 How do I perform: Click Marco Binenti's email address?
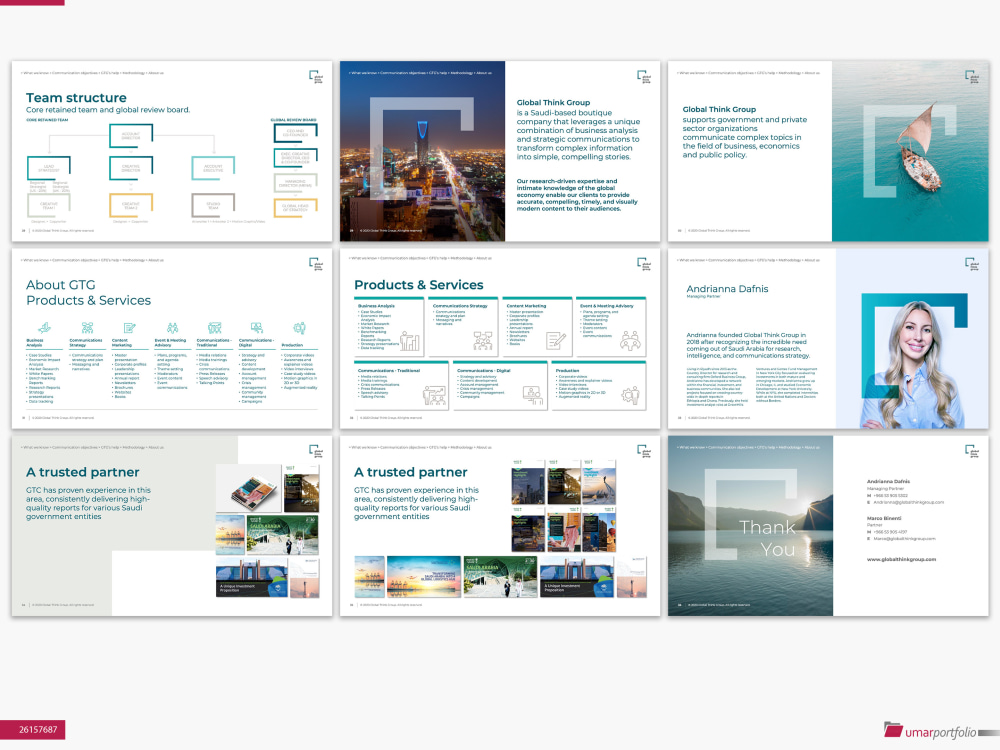(904, 538)
